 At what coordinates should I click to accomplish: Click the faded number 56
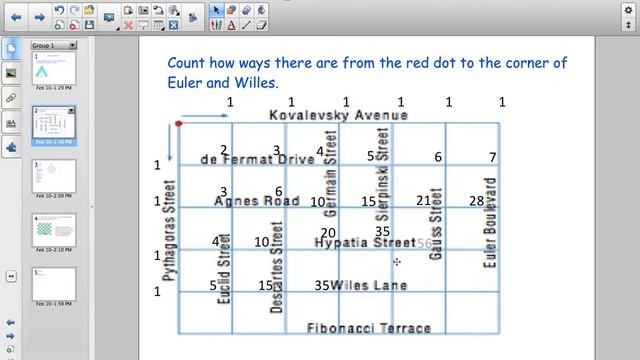pos(424,244)
